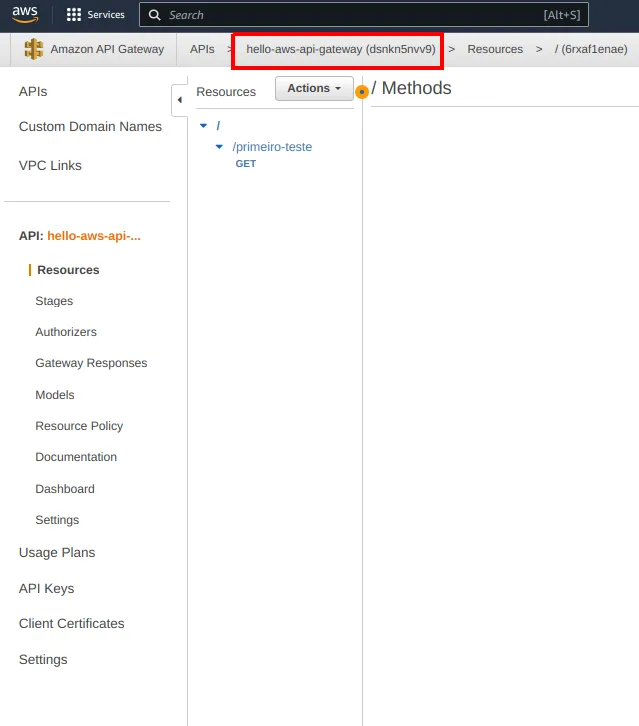Go to Stages in sidebar
Screen dimensions: 639x726
[54, 301]
